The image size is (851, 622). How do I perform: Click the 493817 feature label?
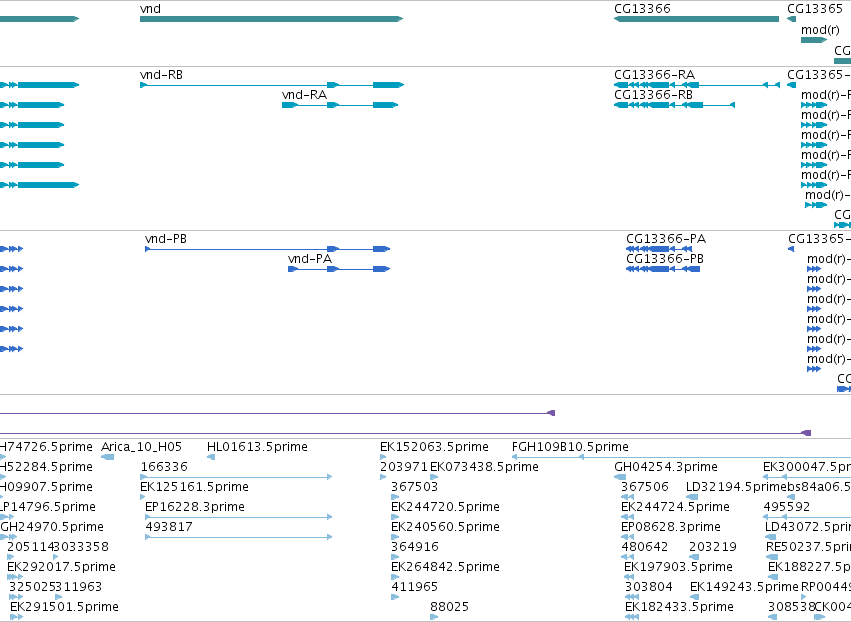(169, 527)
